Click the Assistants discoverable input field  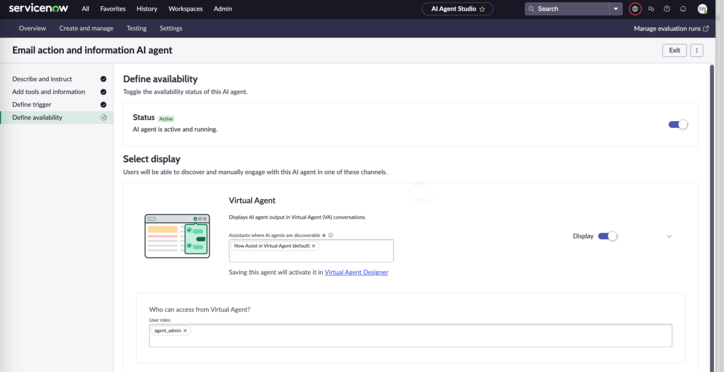(311, 251)
